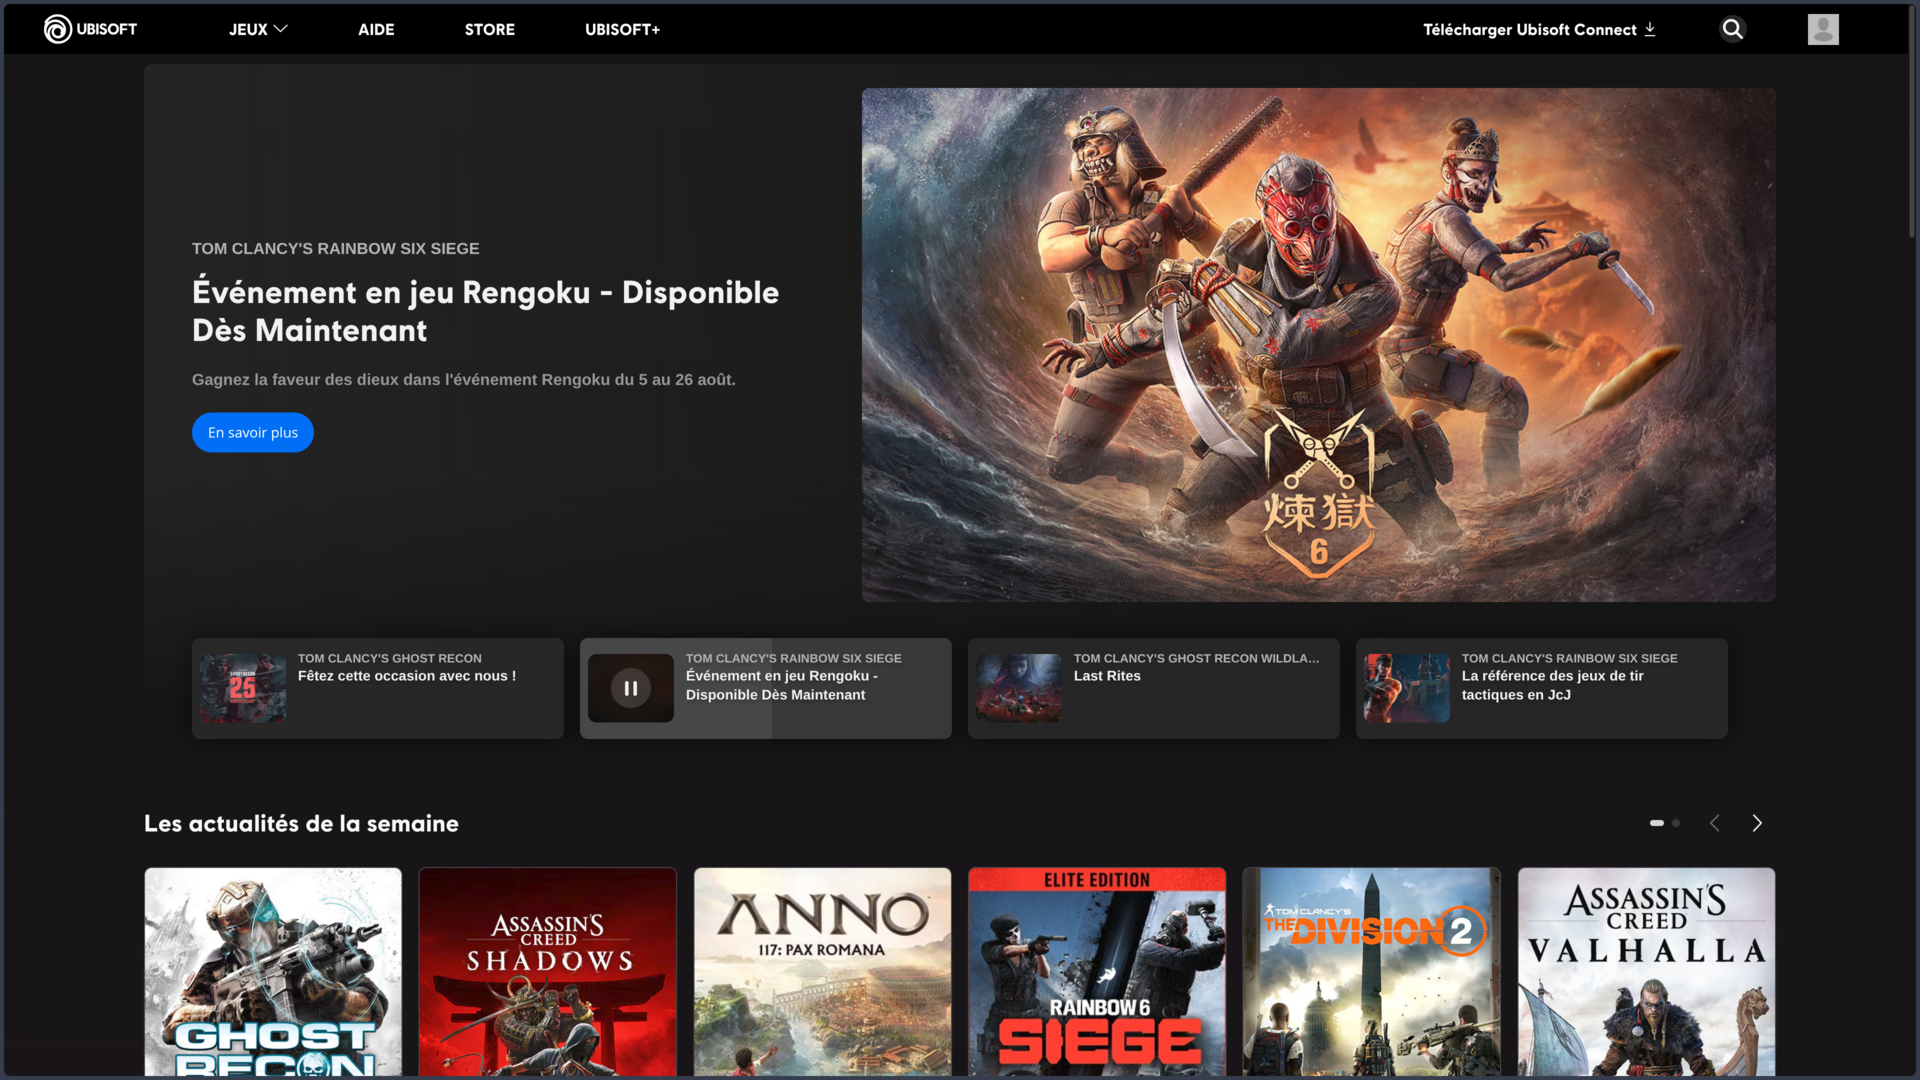This screenshot has width=1920, height=1080.
Task: Open the search magnifier icon
Action: [x=1733, y=29]
